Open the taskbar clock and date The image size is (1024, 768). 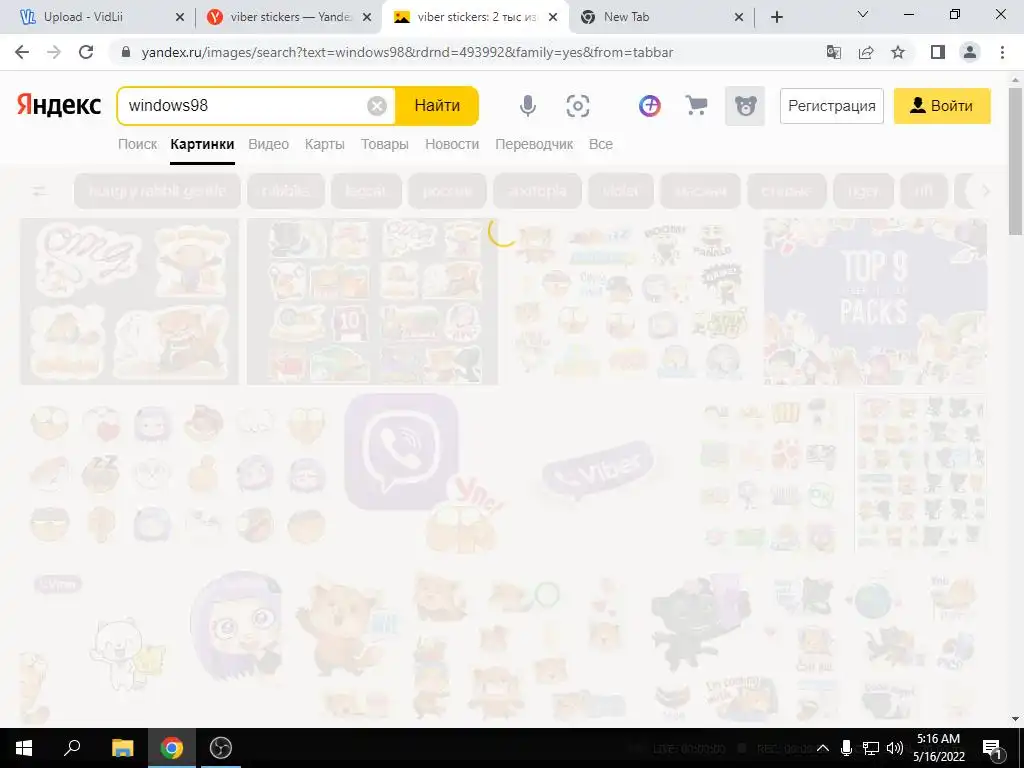[x=938, y=748]
